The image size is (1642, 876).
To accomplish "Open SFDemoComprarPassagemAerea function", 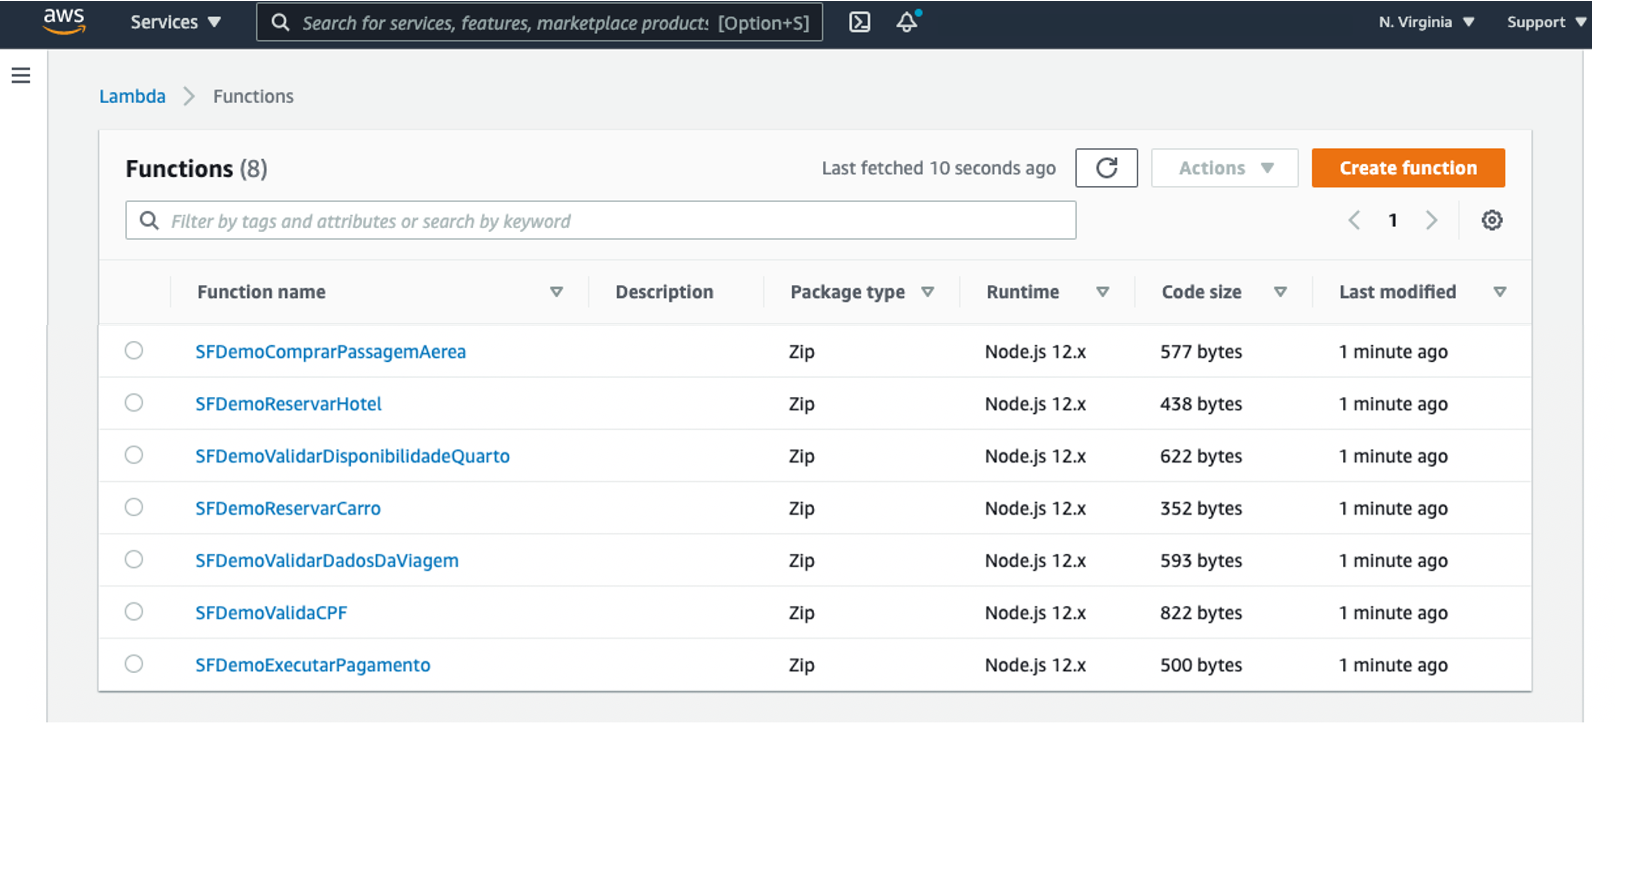I will click(331, 352).
